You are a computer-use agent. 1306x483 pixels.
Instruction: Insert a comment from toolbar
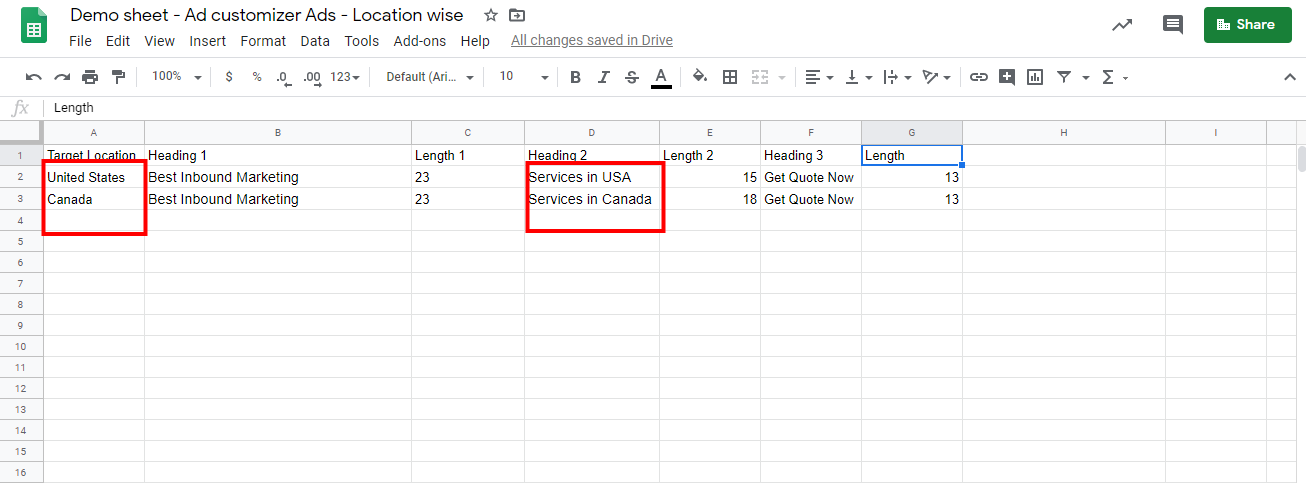1007,77
